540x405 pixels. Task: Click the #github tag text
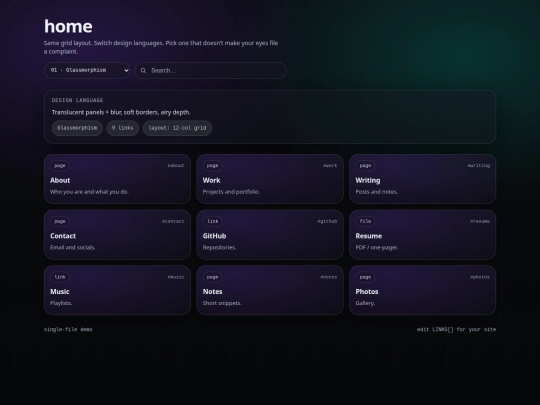[327, 221]
